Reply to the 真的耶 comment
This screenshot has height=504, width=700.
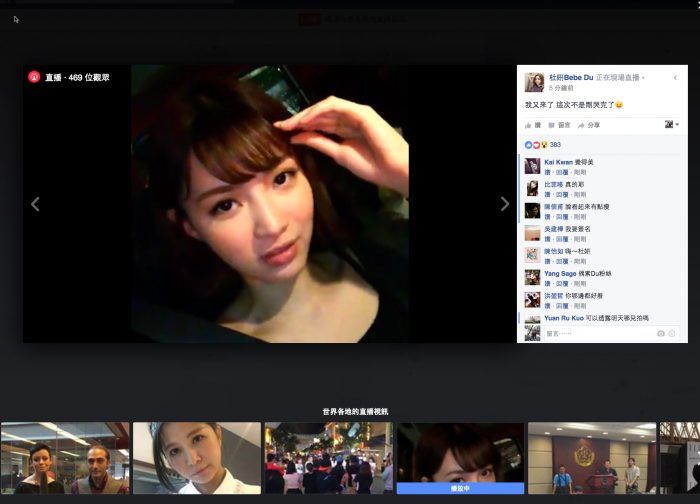pyautogui.click(x=562, y=195)
